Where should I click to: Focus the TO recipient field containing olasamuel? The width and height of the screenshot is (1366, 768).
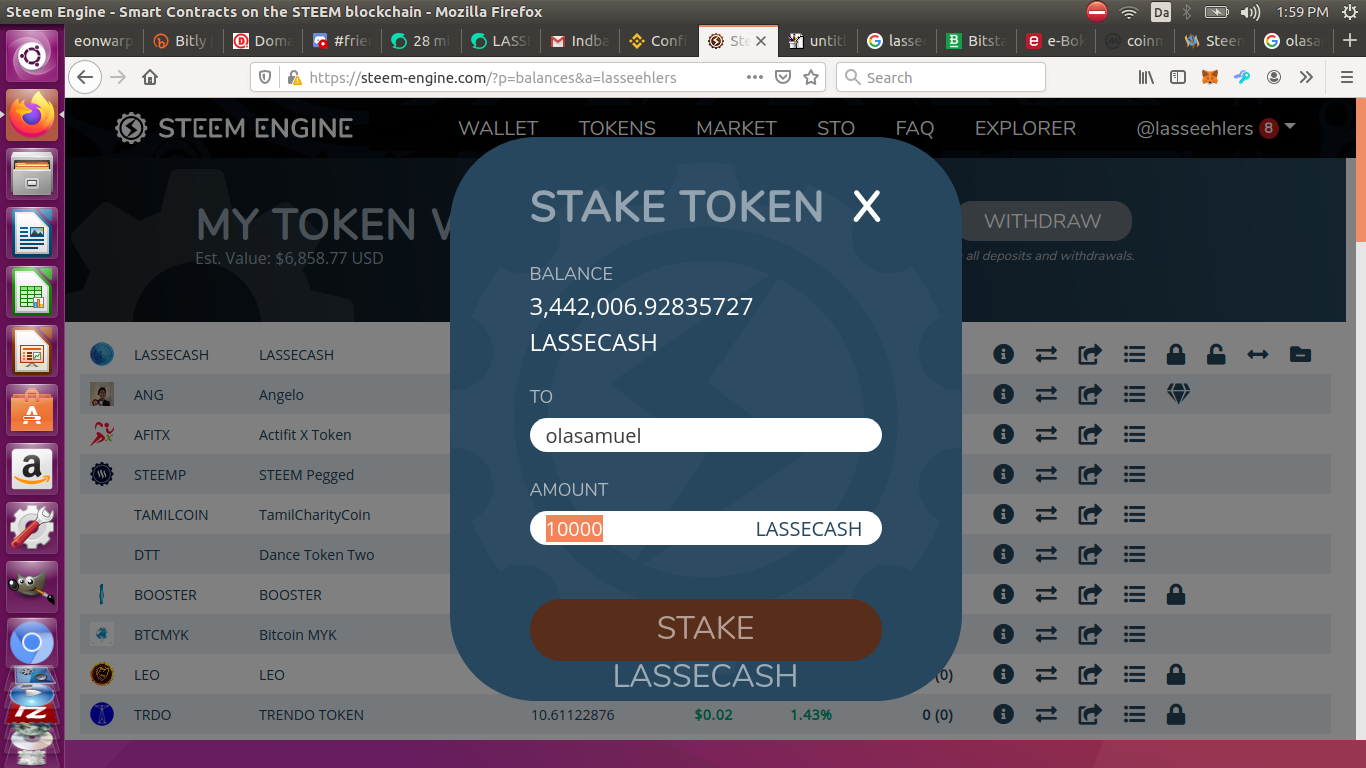coord(705,436)
